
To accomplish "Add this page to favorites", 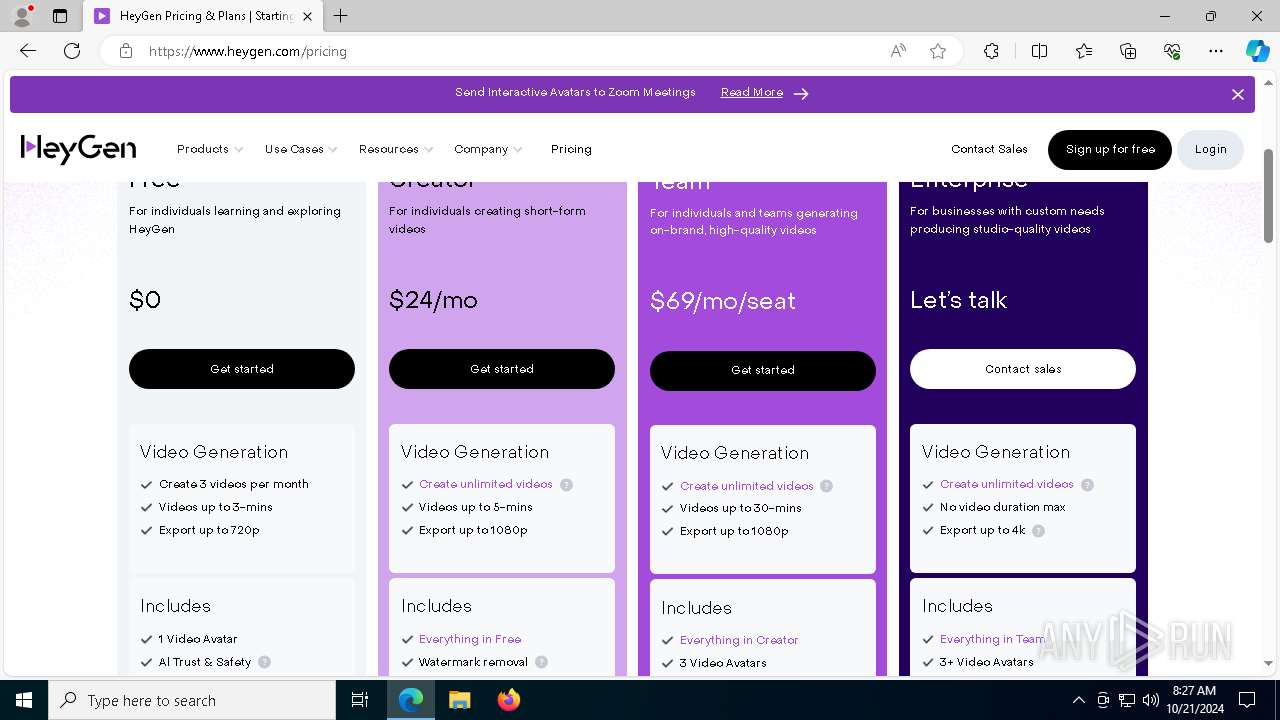I will [938, 51].
